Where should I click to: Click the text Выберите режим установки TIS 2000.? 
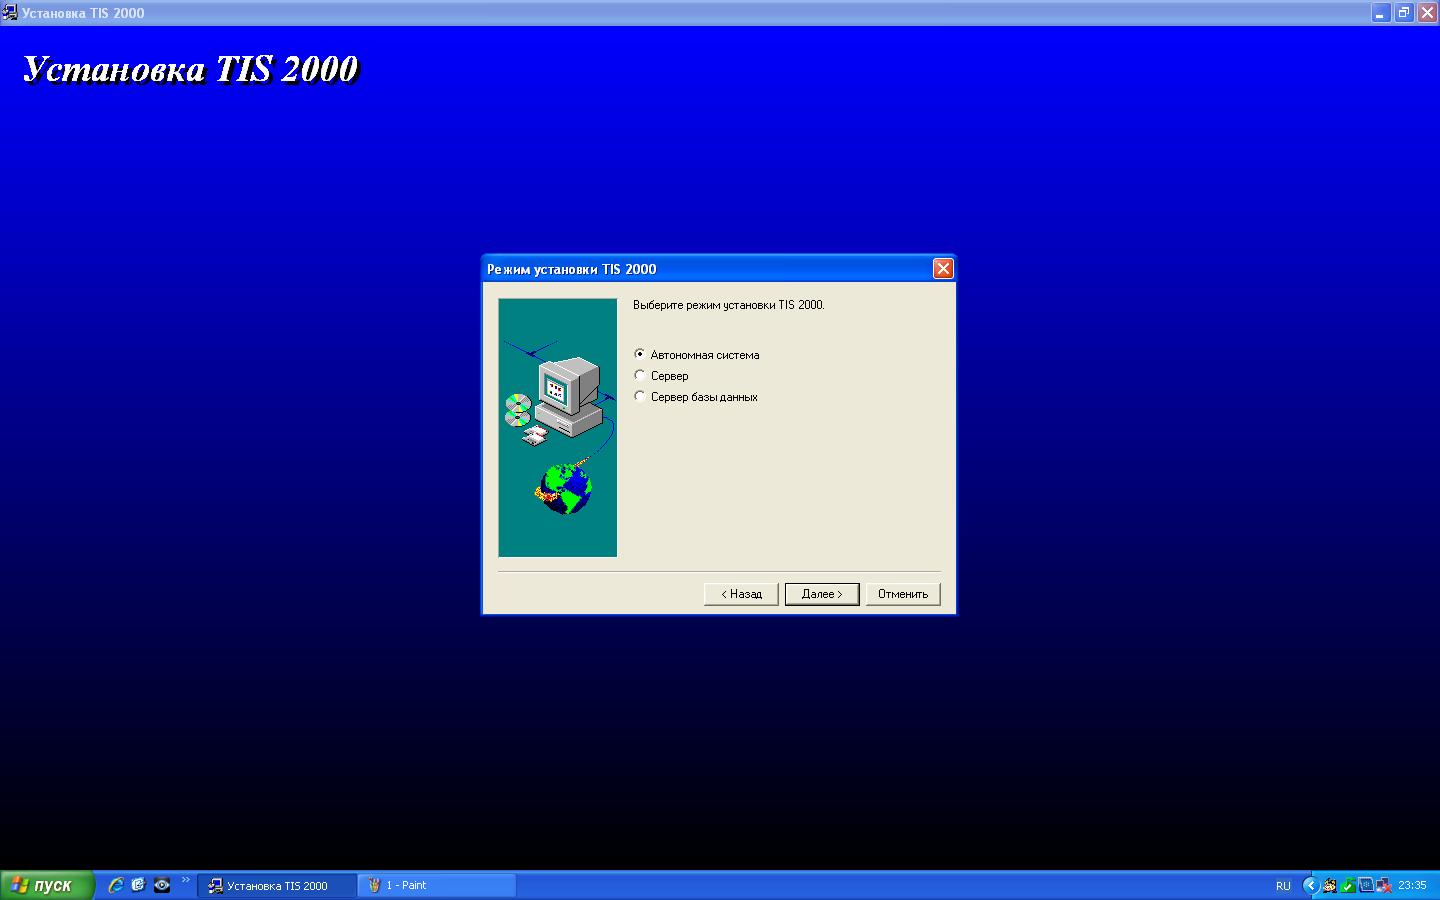pyautogui.click(x=729, y=305)
